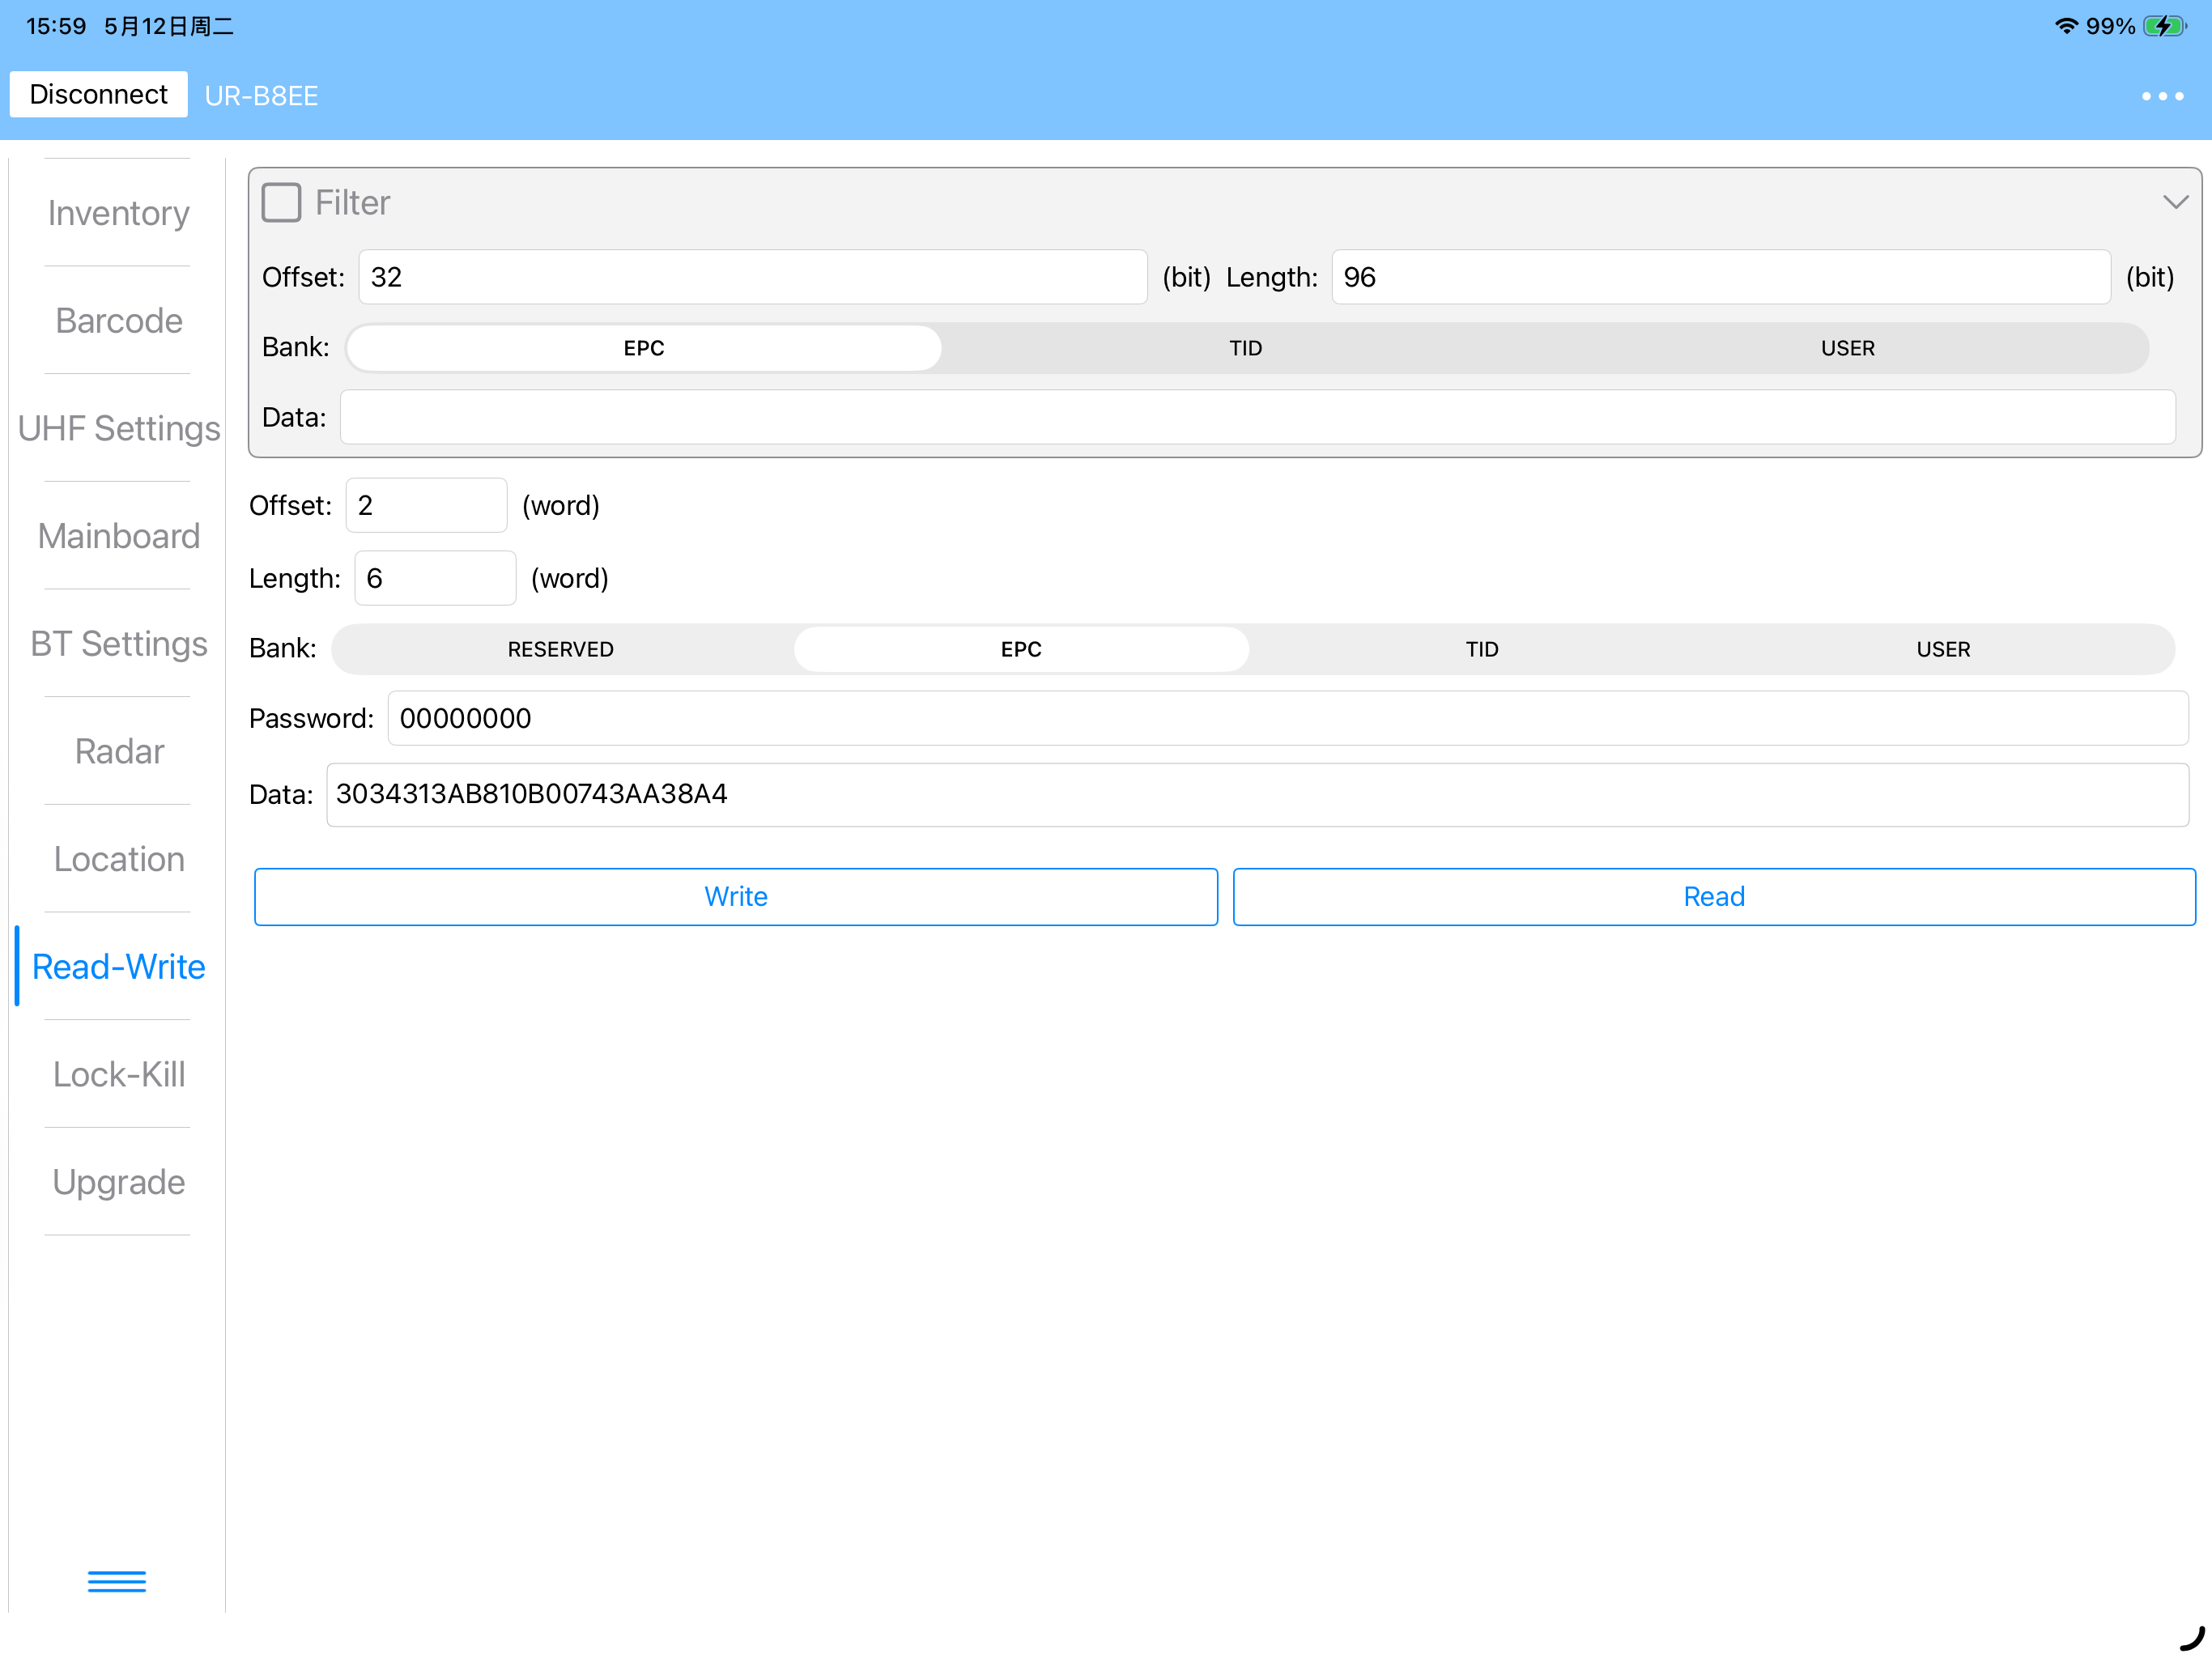Click the Data field with 3034313AB810B00743AA38A4
The width and height of the screenshot is (2212, 1658).
1258,794
